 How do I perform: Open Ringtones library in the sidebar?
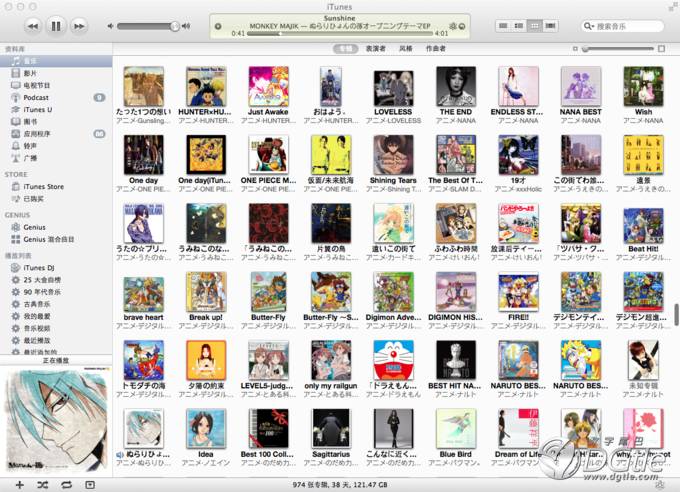56,146
